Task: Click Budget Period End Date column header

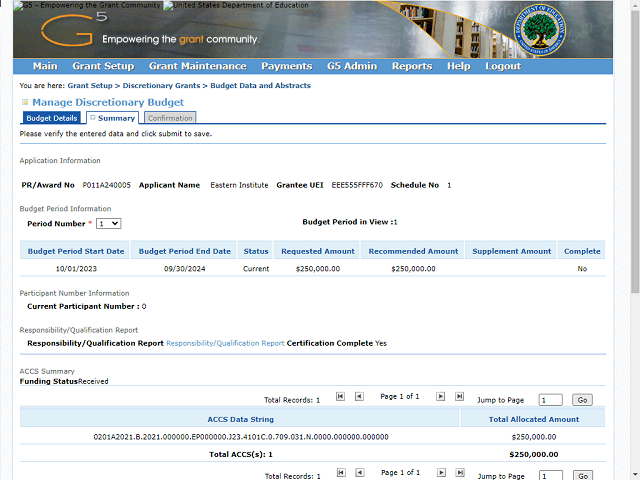Action: click(x=184, y=251)
